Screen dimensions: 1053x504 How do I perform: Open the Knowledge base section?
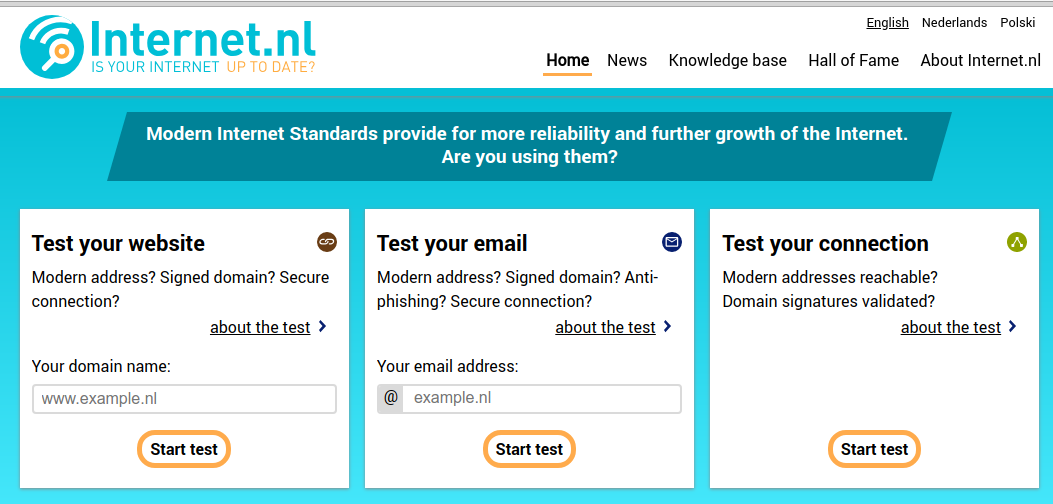pos(728,60)
